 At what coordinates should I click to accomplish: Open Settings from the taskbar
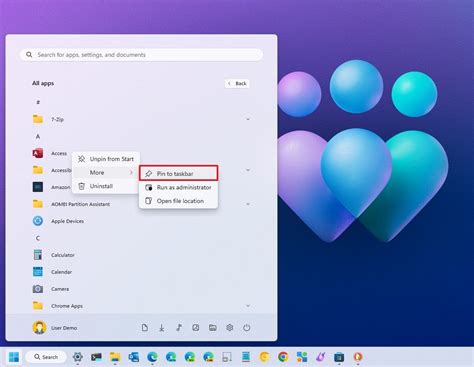78,357
